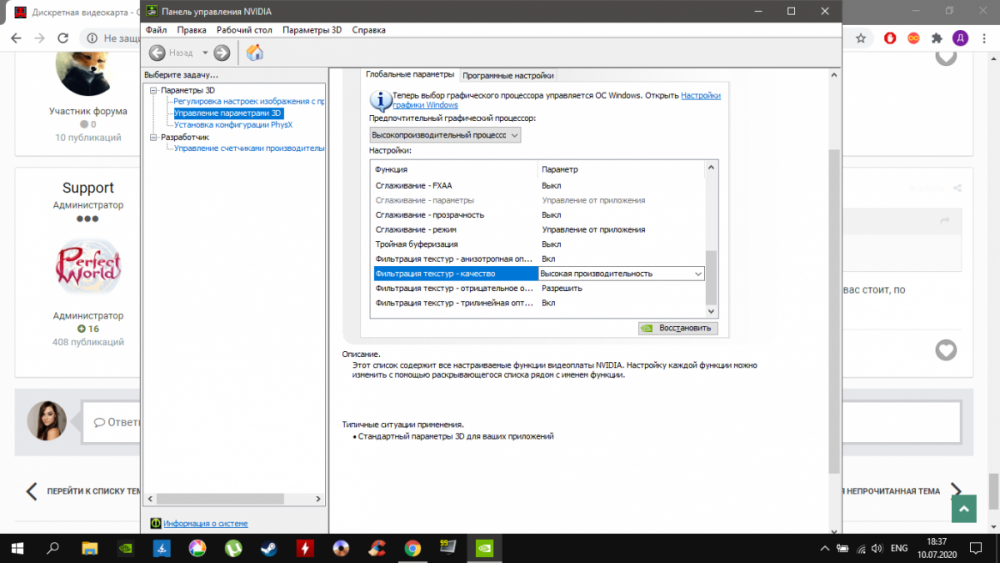Click the Back arrow button
Image resolution: width=1000 pixels, height=563 pixels.
(x=158, y=53)
